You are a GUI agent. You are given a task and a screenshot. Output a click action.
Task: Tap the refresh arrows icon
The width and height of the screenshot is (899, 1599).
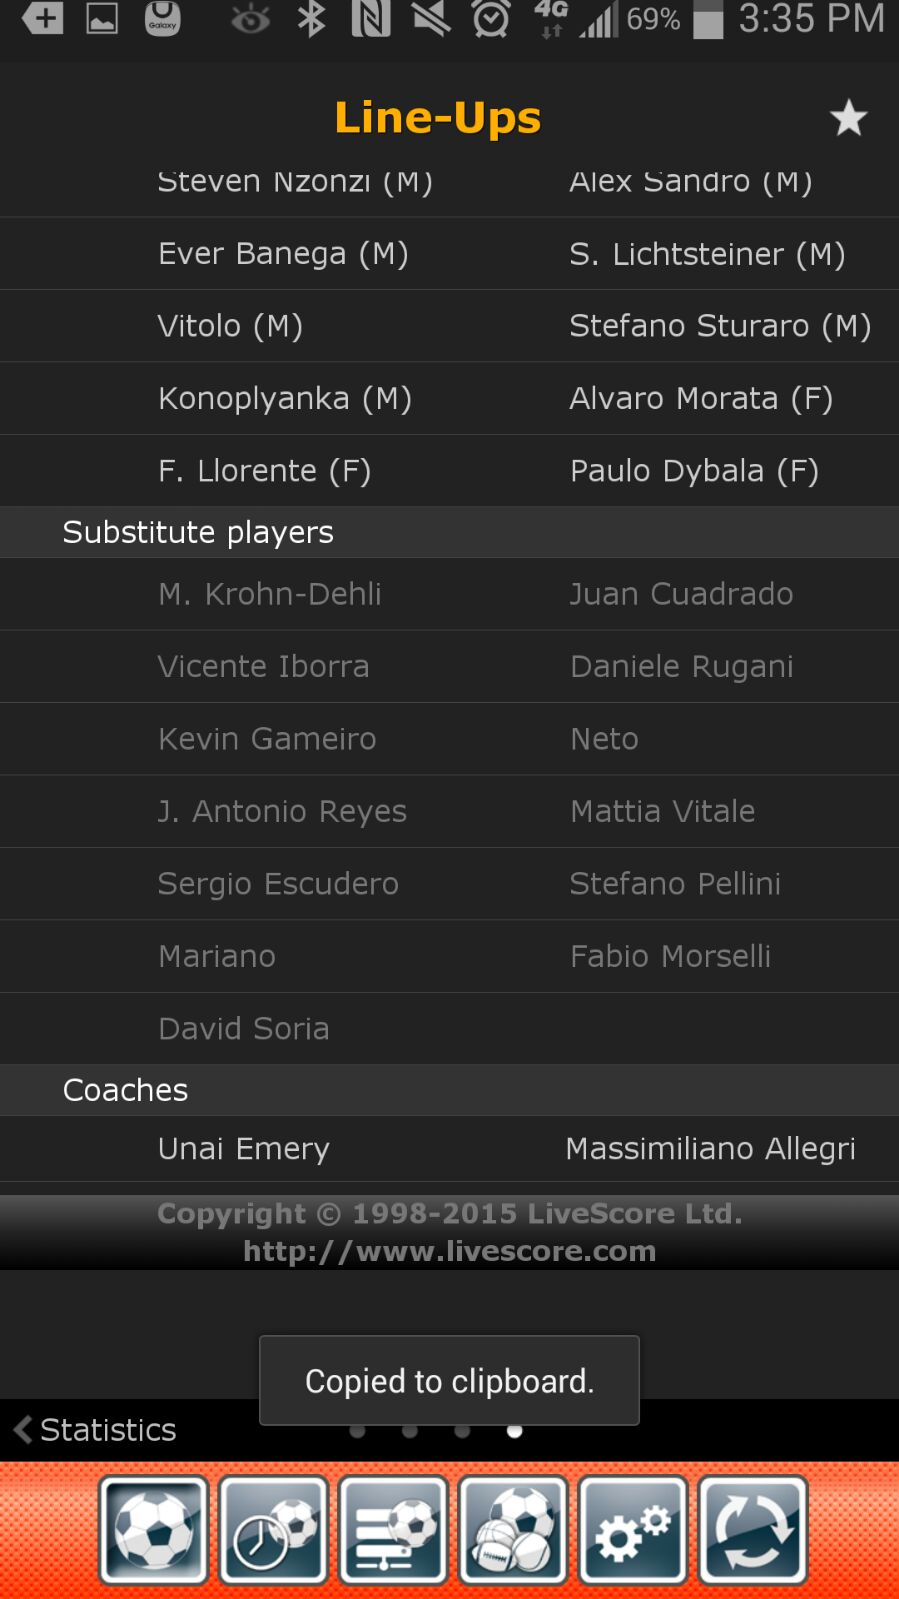pos(753,1530)
